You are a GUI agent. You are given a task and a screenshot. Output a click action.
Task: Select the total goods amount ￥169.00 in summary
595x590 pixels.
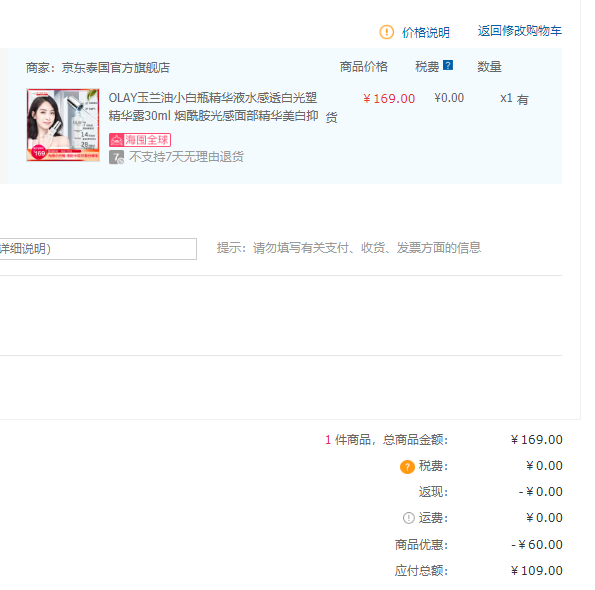(537, 440)
